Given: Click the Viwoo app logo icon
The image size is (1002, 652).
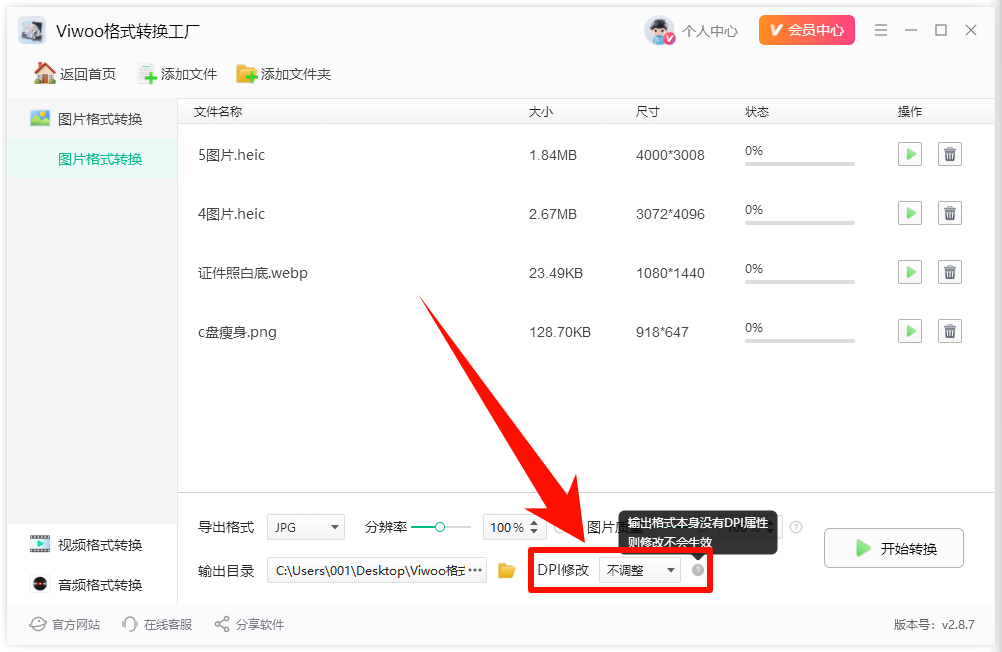Looking at the screenshot, I should coord(32,30).
